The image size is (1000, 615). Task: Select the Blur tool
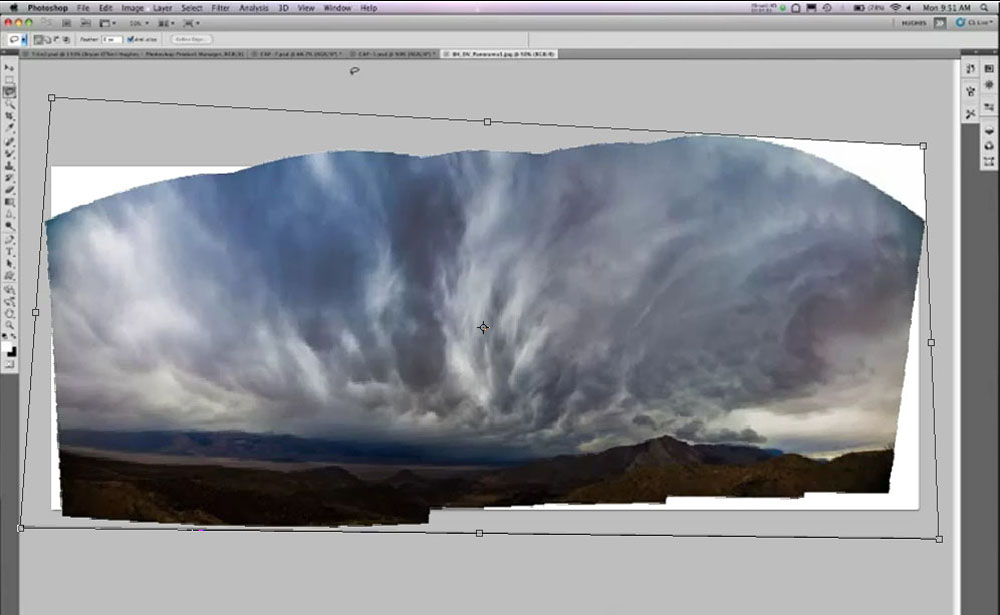[9, 214]
